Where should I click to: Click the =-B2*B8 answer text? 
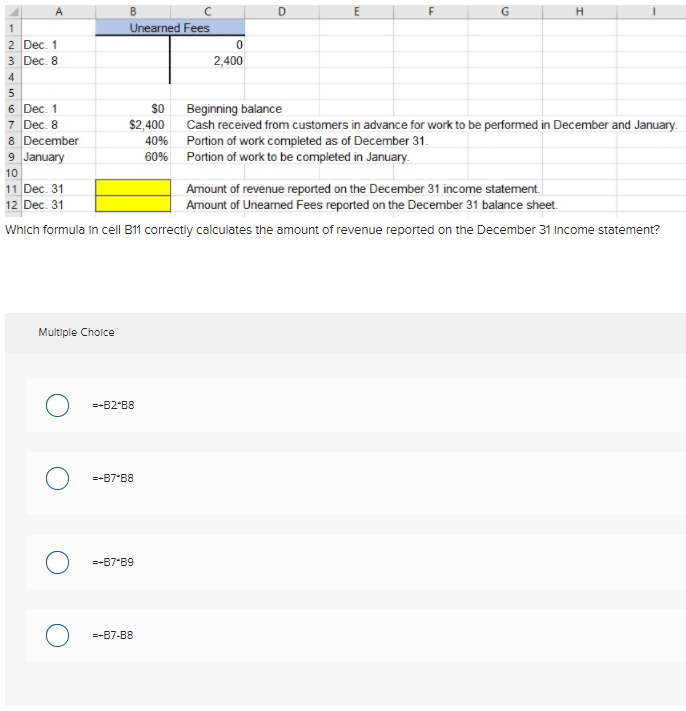tap(113, 405)
